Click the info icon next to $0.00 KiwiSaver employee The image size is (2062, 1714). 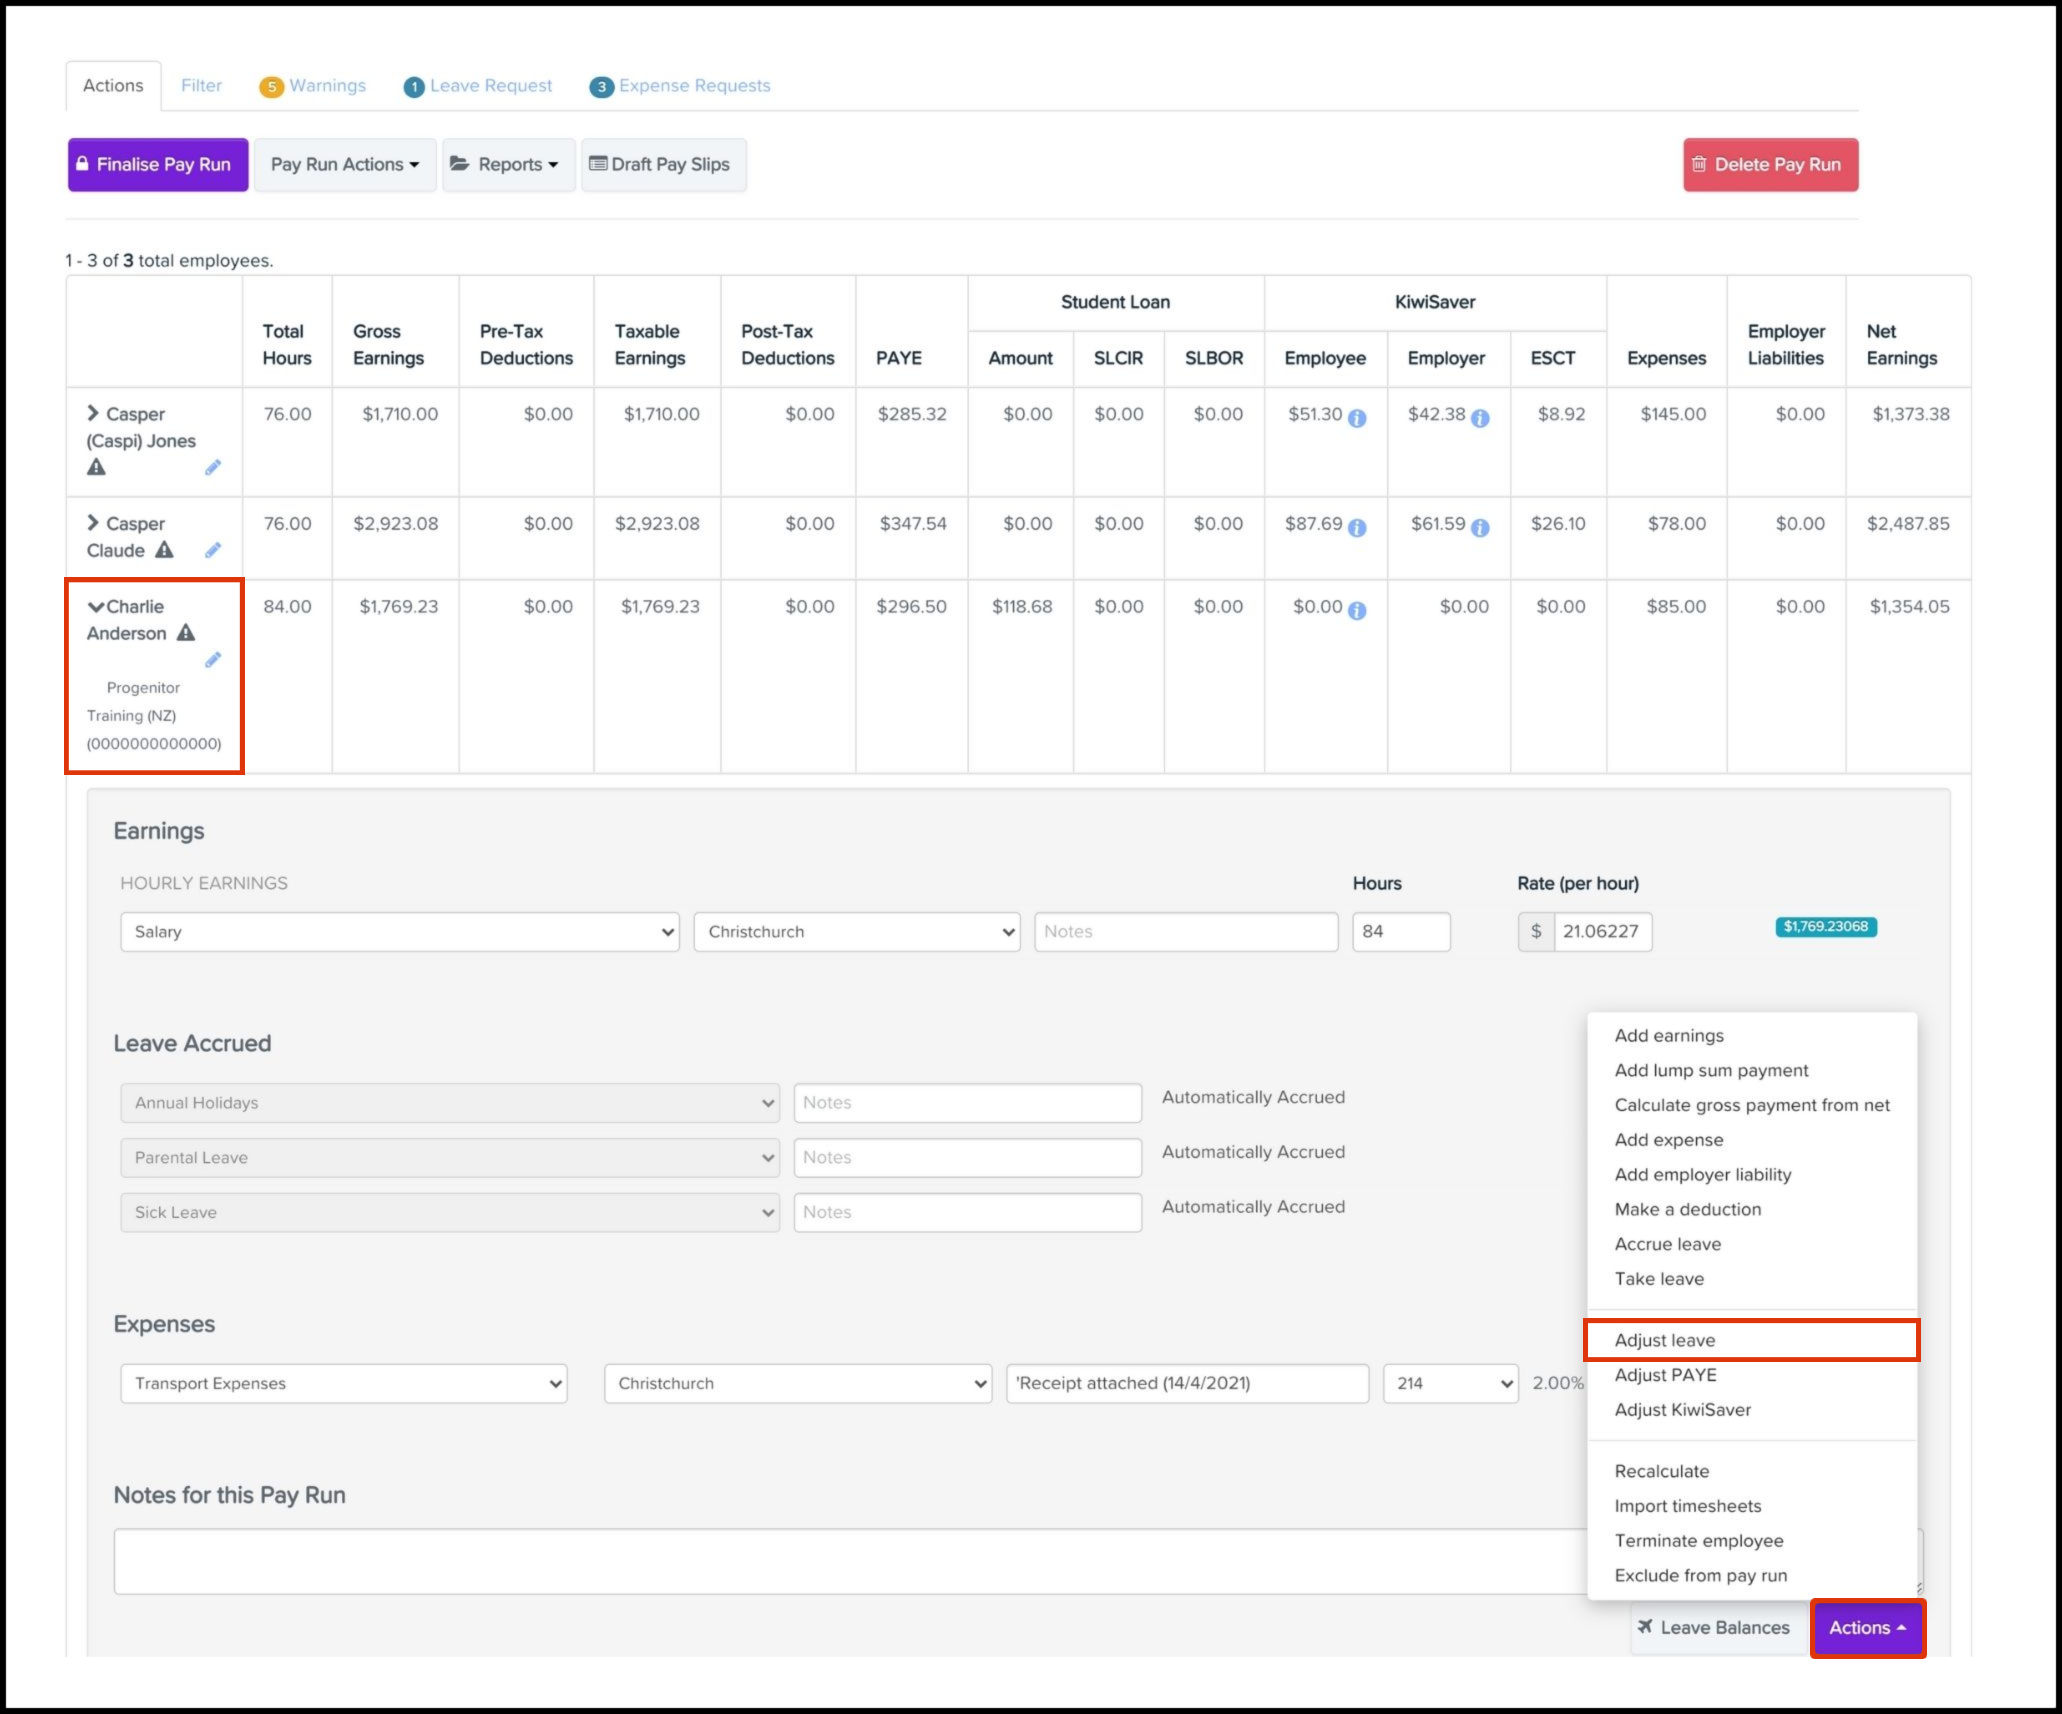1357,610
